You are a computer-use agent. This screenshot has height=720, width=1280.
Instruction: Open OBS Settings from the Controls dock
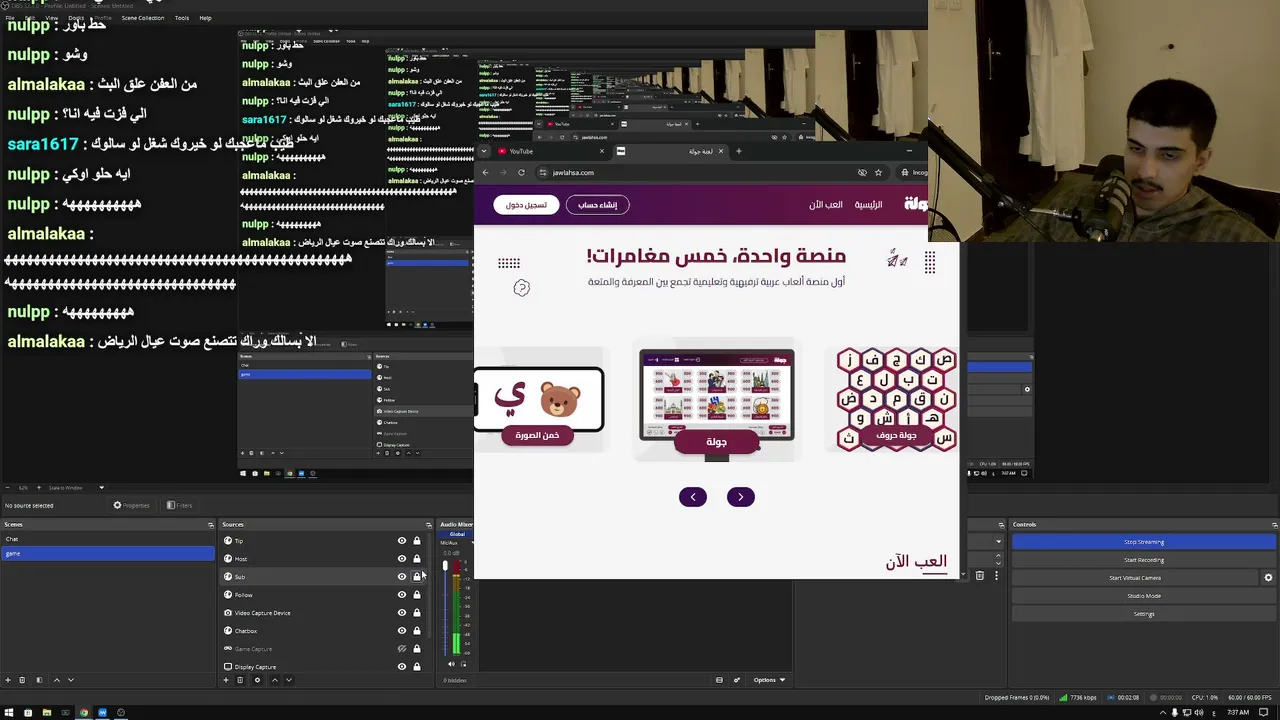coord(1144,614)
